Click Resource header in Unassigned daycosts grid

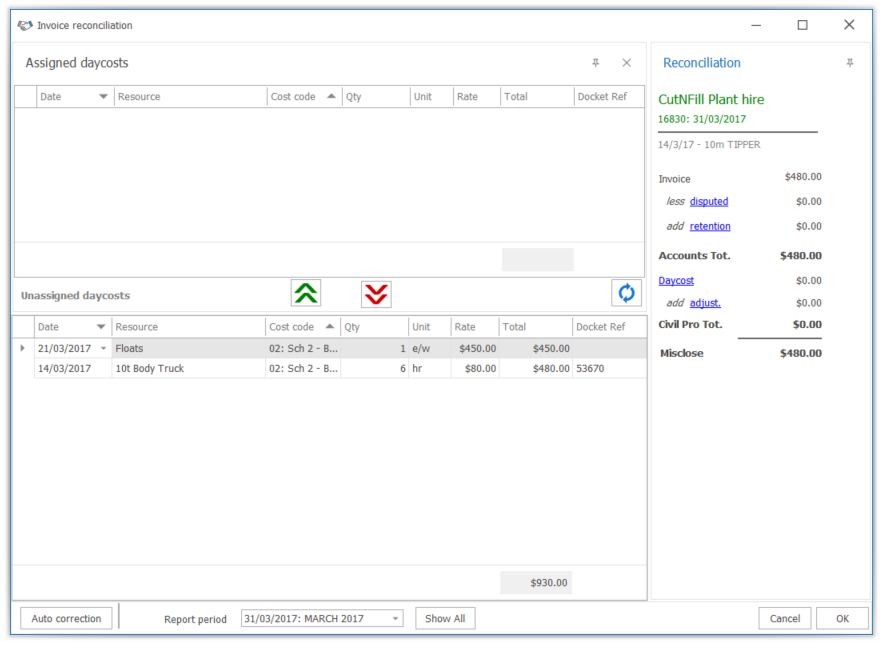click(188, 327)
